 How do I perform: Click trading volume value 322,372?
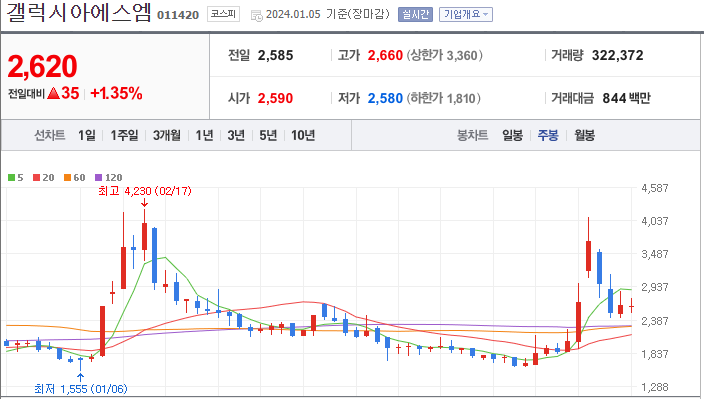(x=617, y=56)
